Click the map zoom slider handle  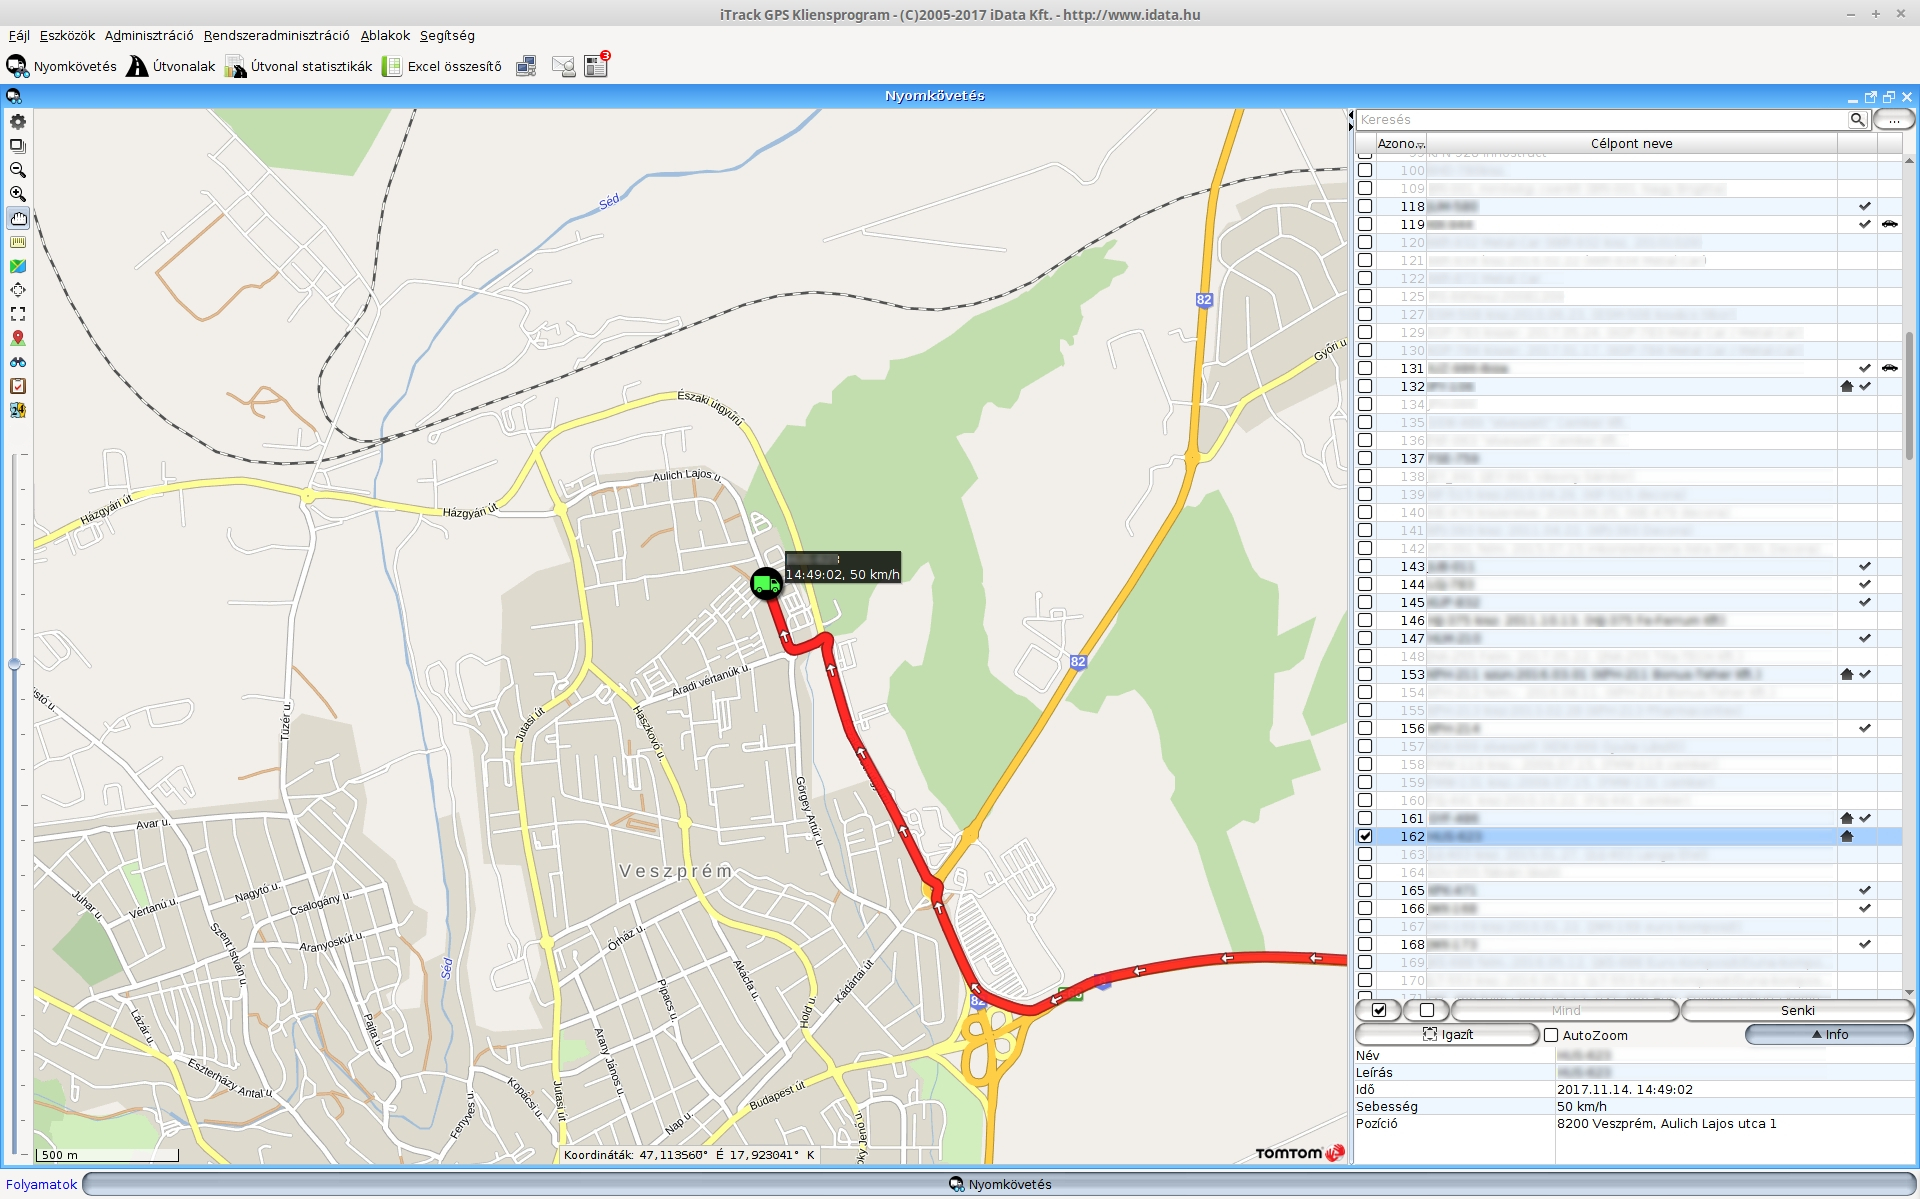(x=14, y=664)
